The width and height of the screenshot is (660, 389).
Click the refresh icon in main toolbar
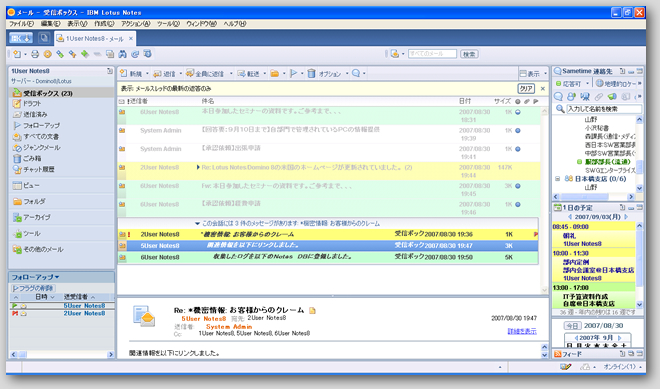click(x=135, y=54)
